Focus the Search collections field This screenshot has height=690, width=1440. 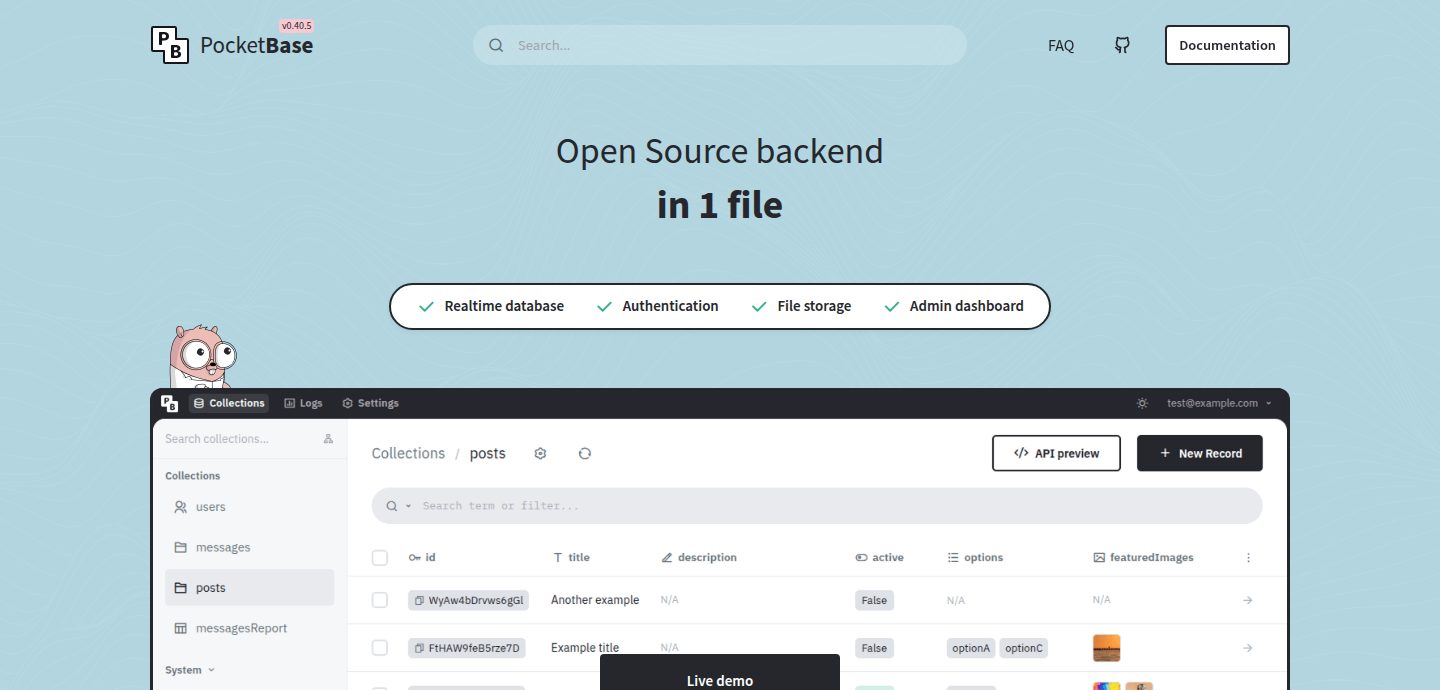pos(240,439)
